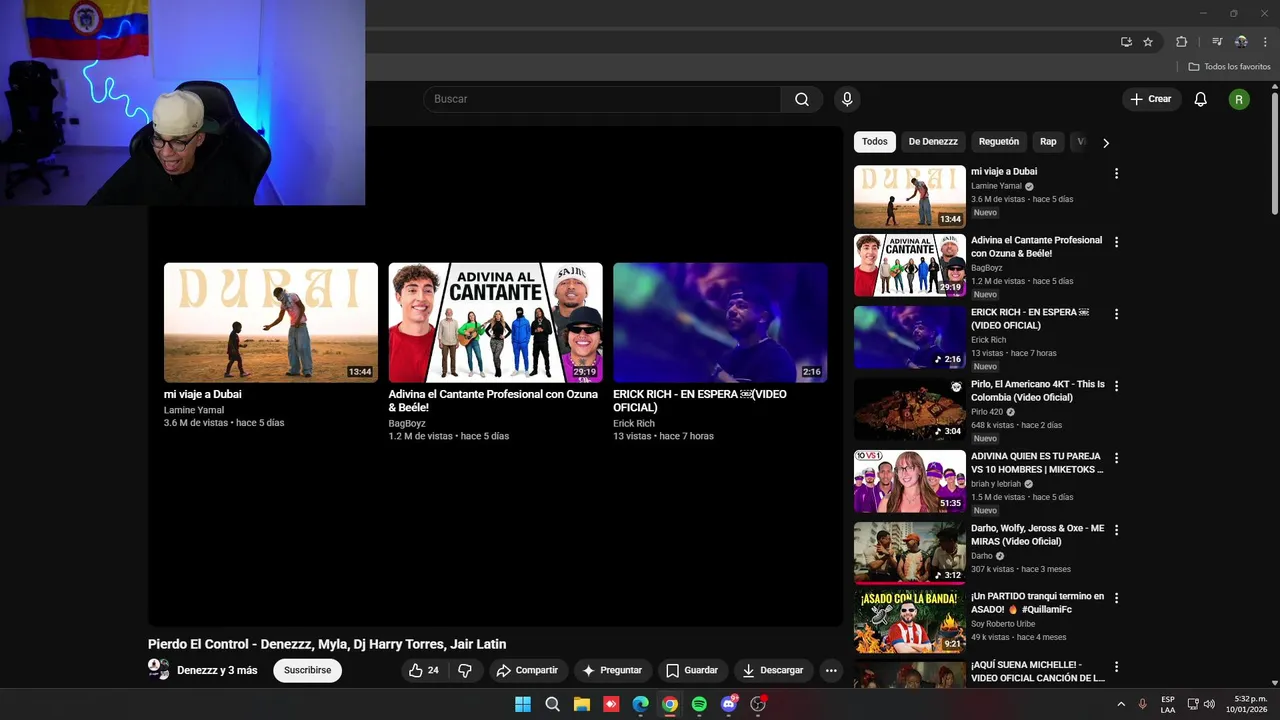Click the network icon in system tray
This screenshot has height=720, width=1280.
click(1192, 704)
